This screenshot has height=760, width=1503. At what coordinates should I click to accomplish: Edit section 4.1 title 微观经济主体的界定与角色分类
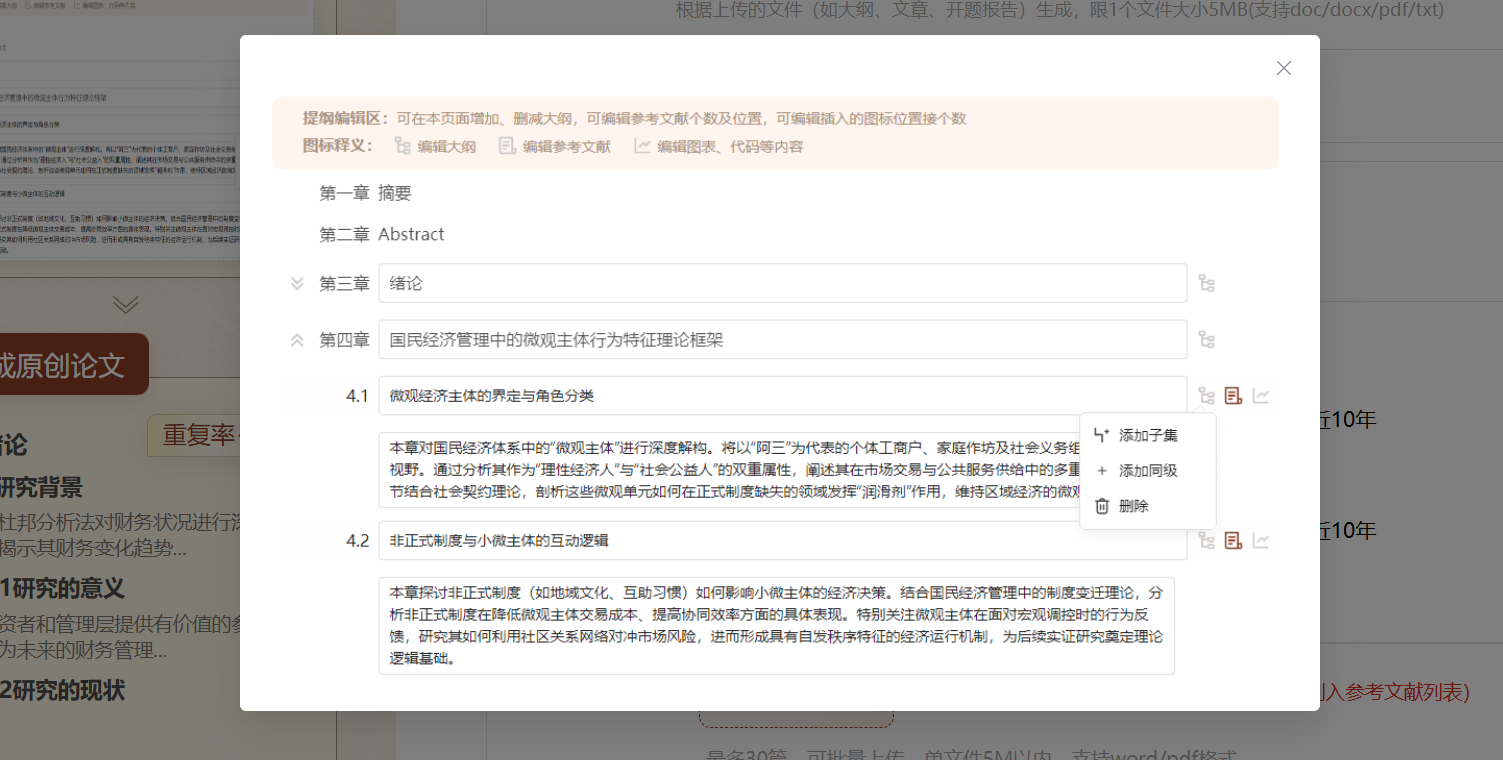coord(782,396)
